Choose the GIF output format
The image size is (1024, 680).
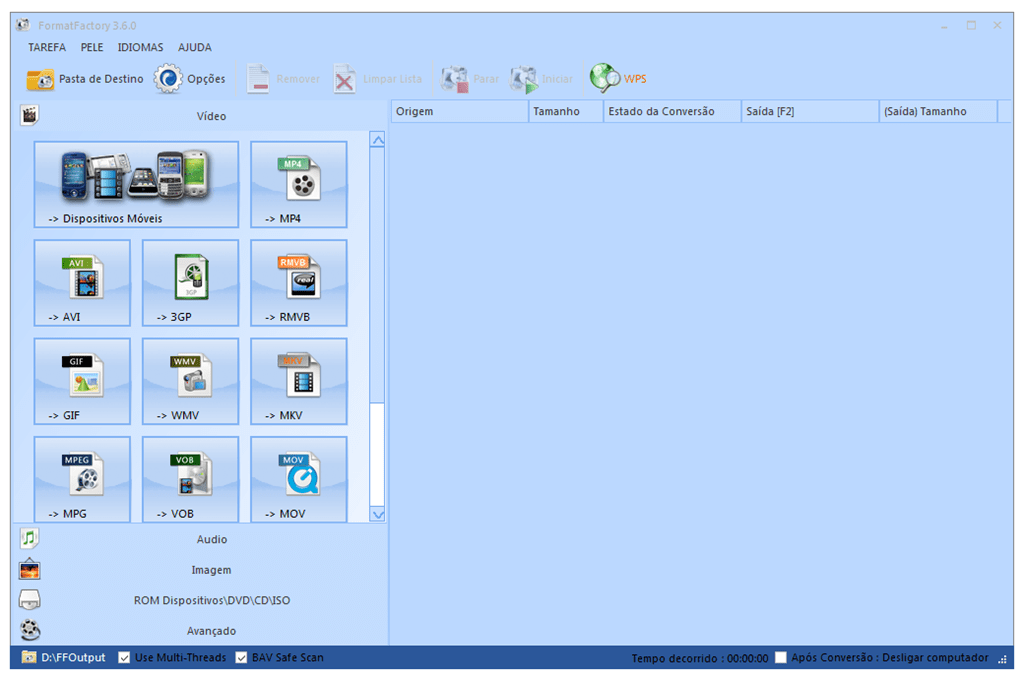click(x=82, y=381)
